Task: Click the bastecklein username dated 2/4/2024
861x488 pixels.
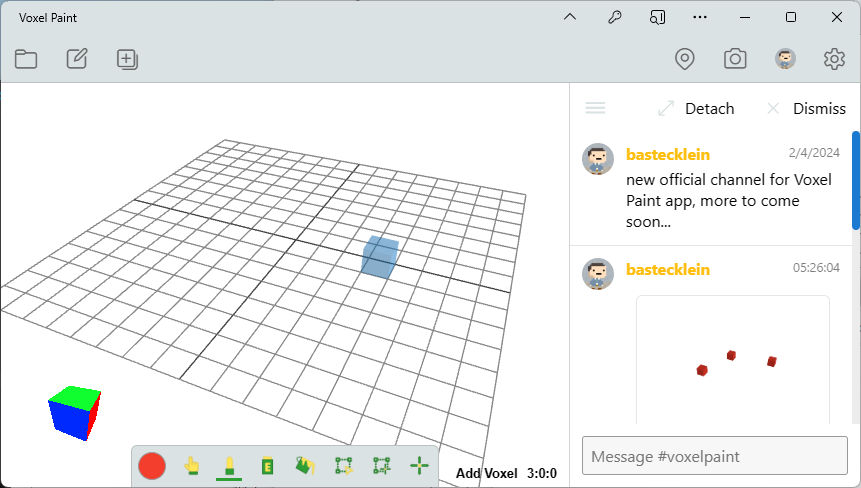Action: click(668, 155)
